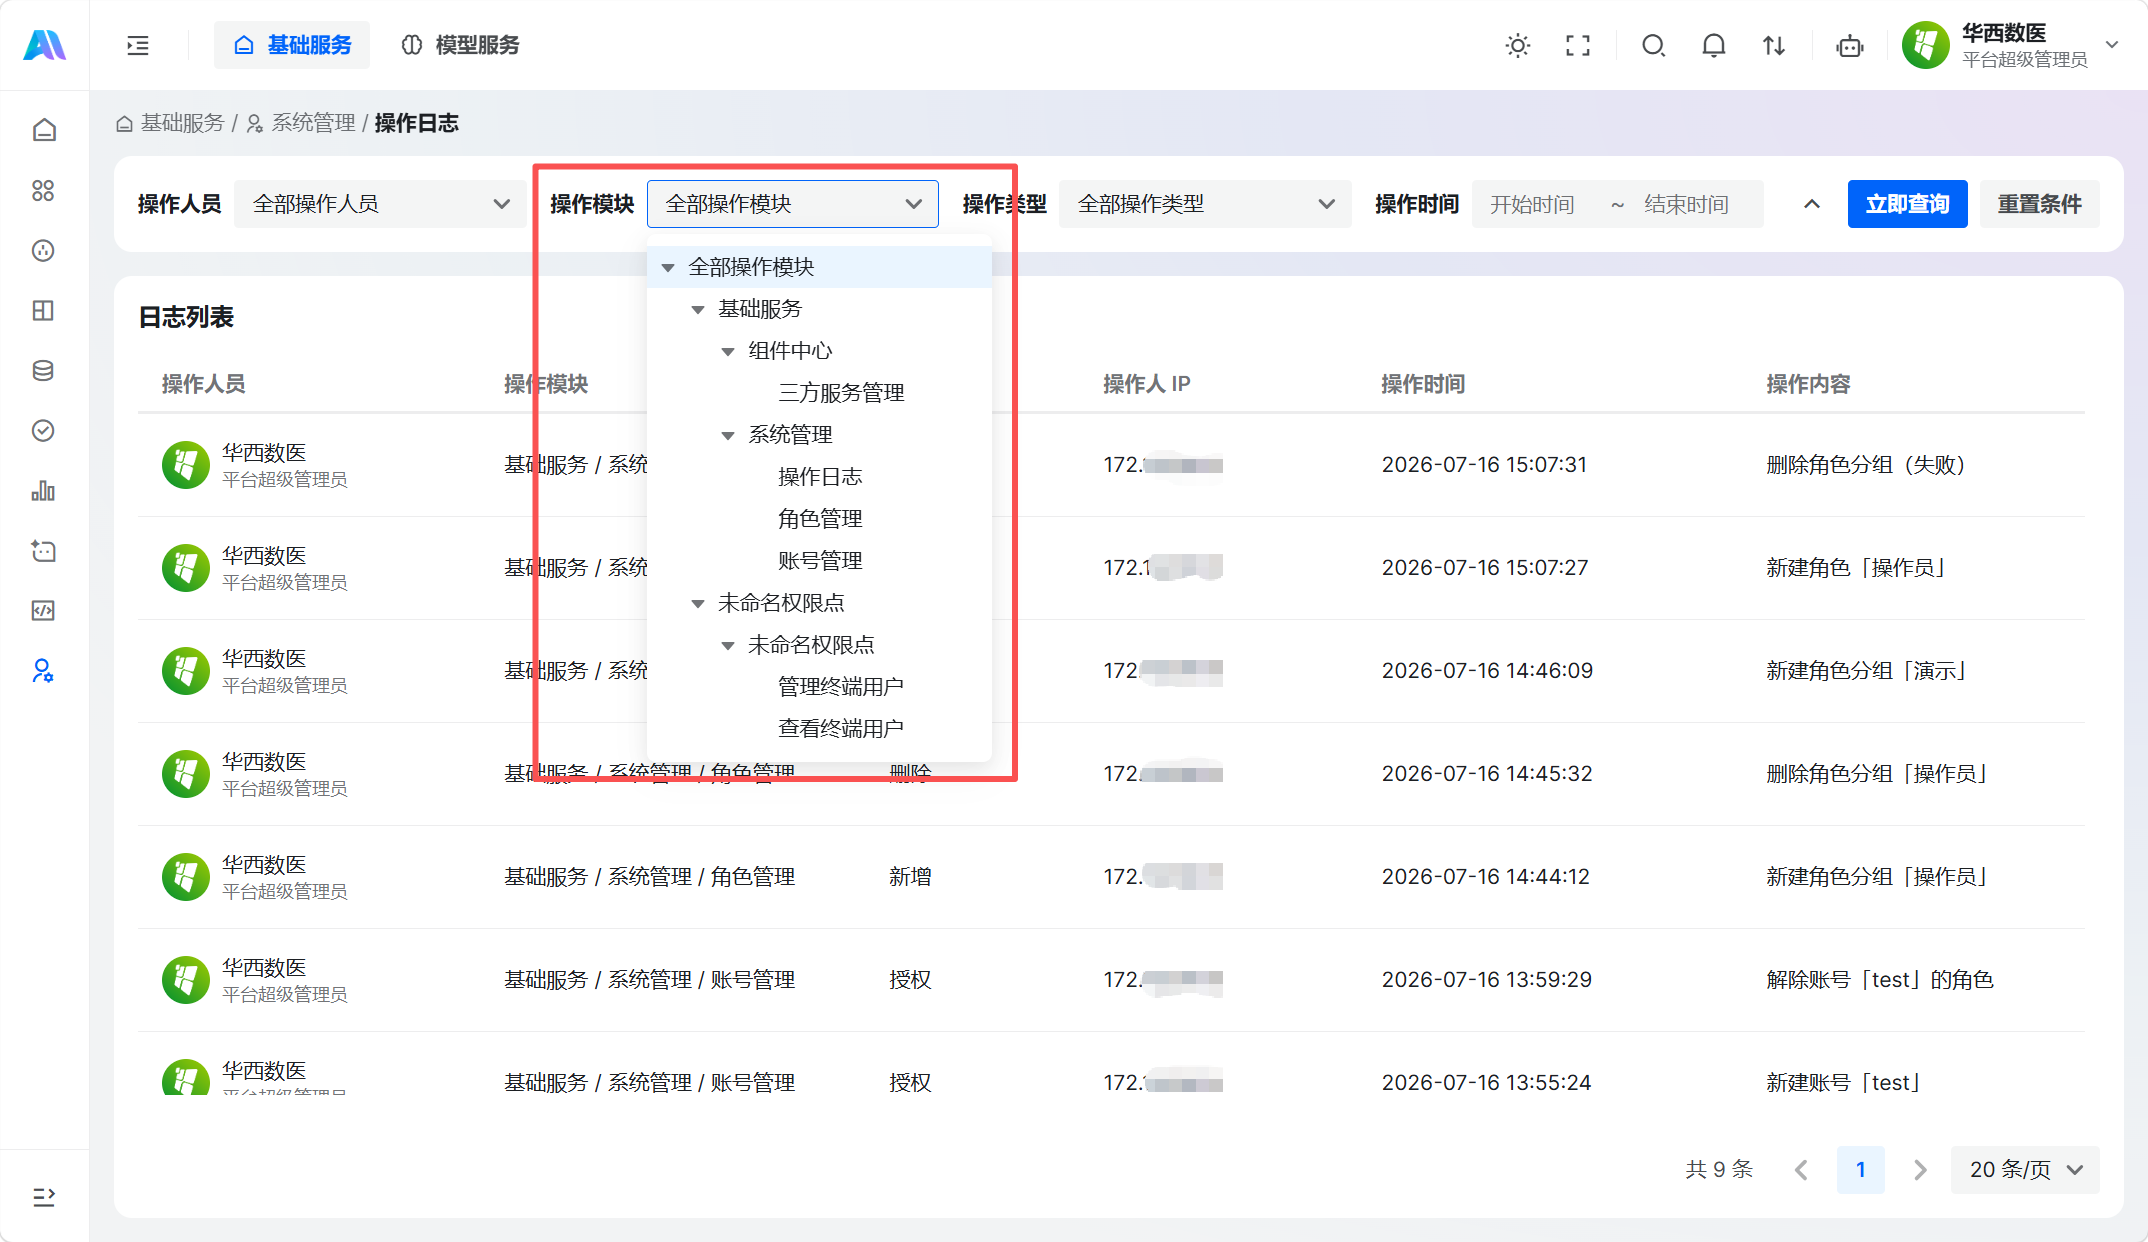Click 操作人 IP column header
This screenshot has width=2148, height=1242.
pyautogui.click(x=1146, y=384)
